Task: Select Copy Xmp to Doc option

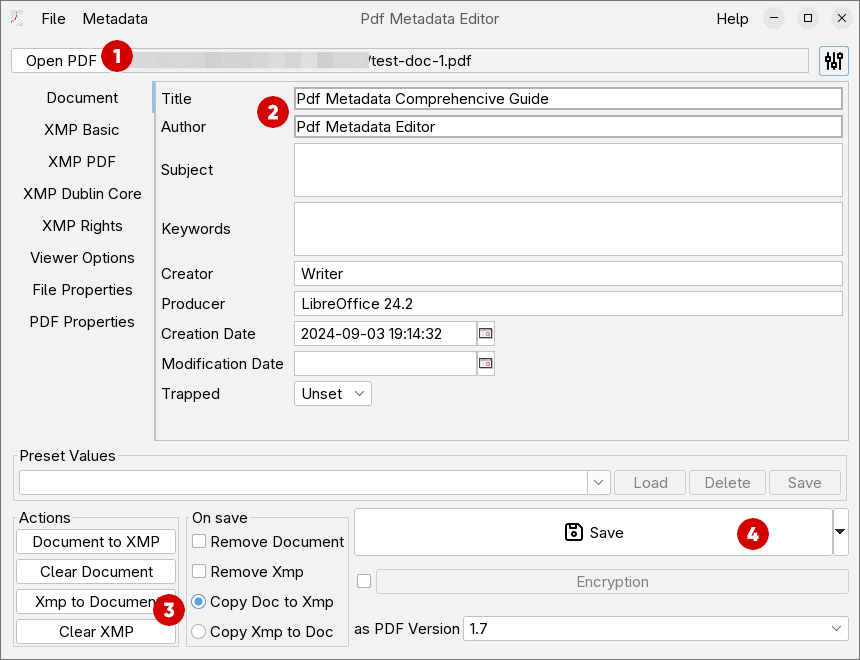Action: [x=199, y=632]
